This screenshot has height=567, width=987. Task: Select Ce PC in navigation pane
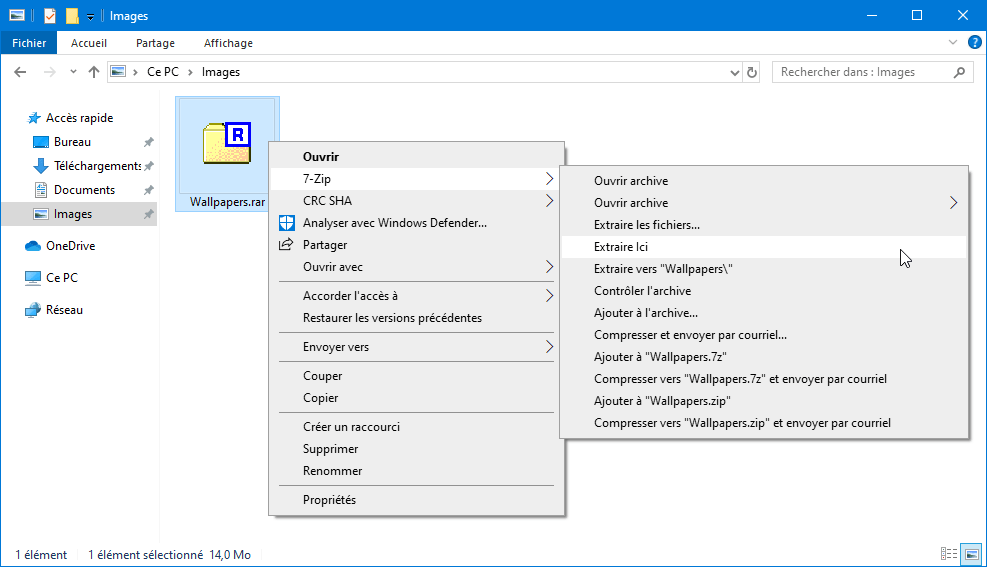coord(62,278)
